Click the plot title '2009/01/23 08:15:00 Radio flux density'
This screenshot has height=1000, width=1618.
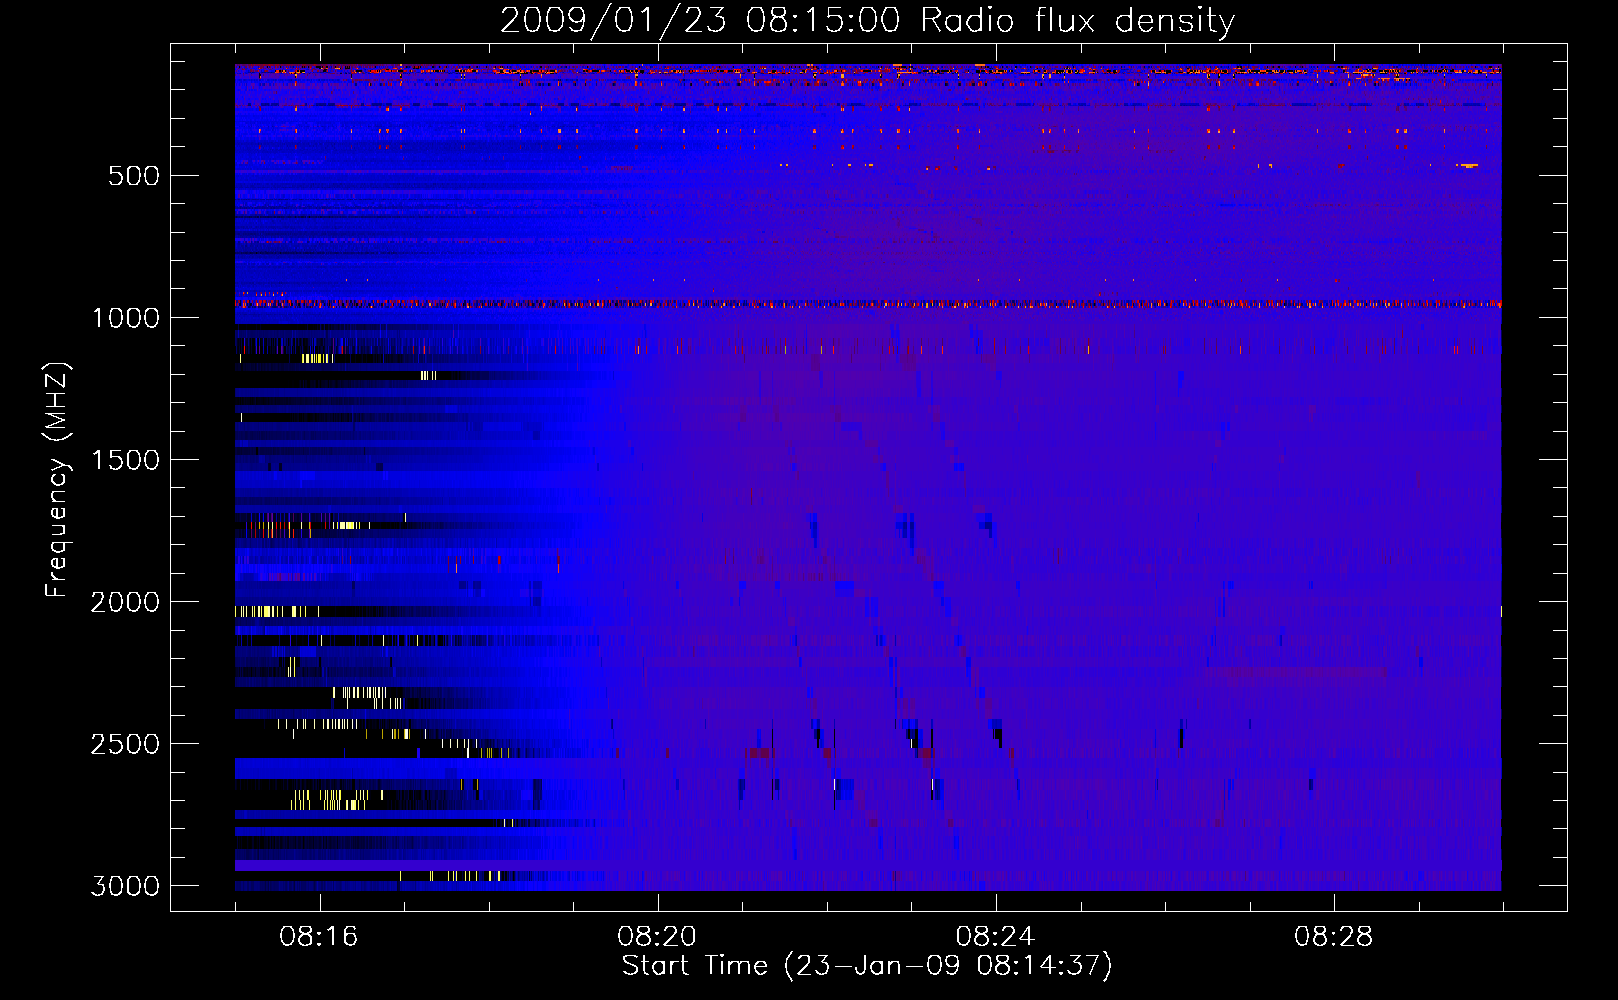point(867,20)
